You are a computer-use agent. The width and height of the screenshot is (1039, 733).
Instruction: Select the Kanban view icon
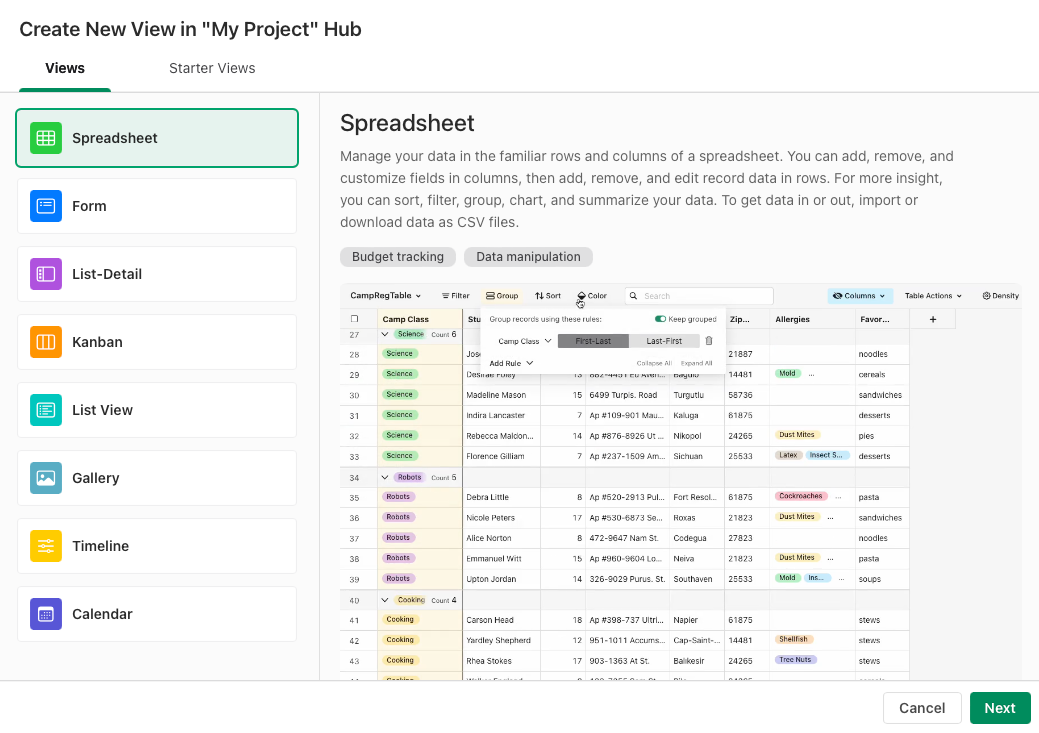(x=46, y=342)
